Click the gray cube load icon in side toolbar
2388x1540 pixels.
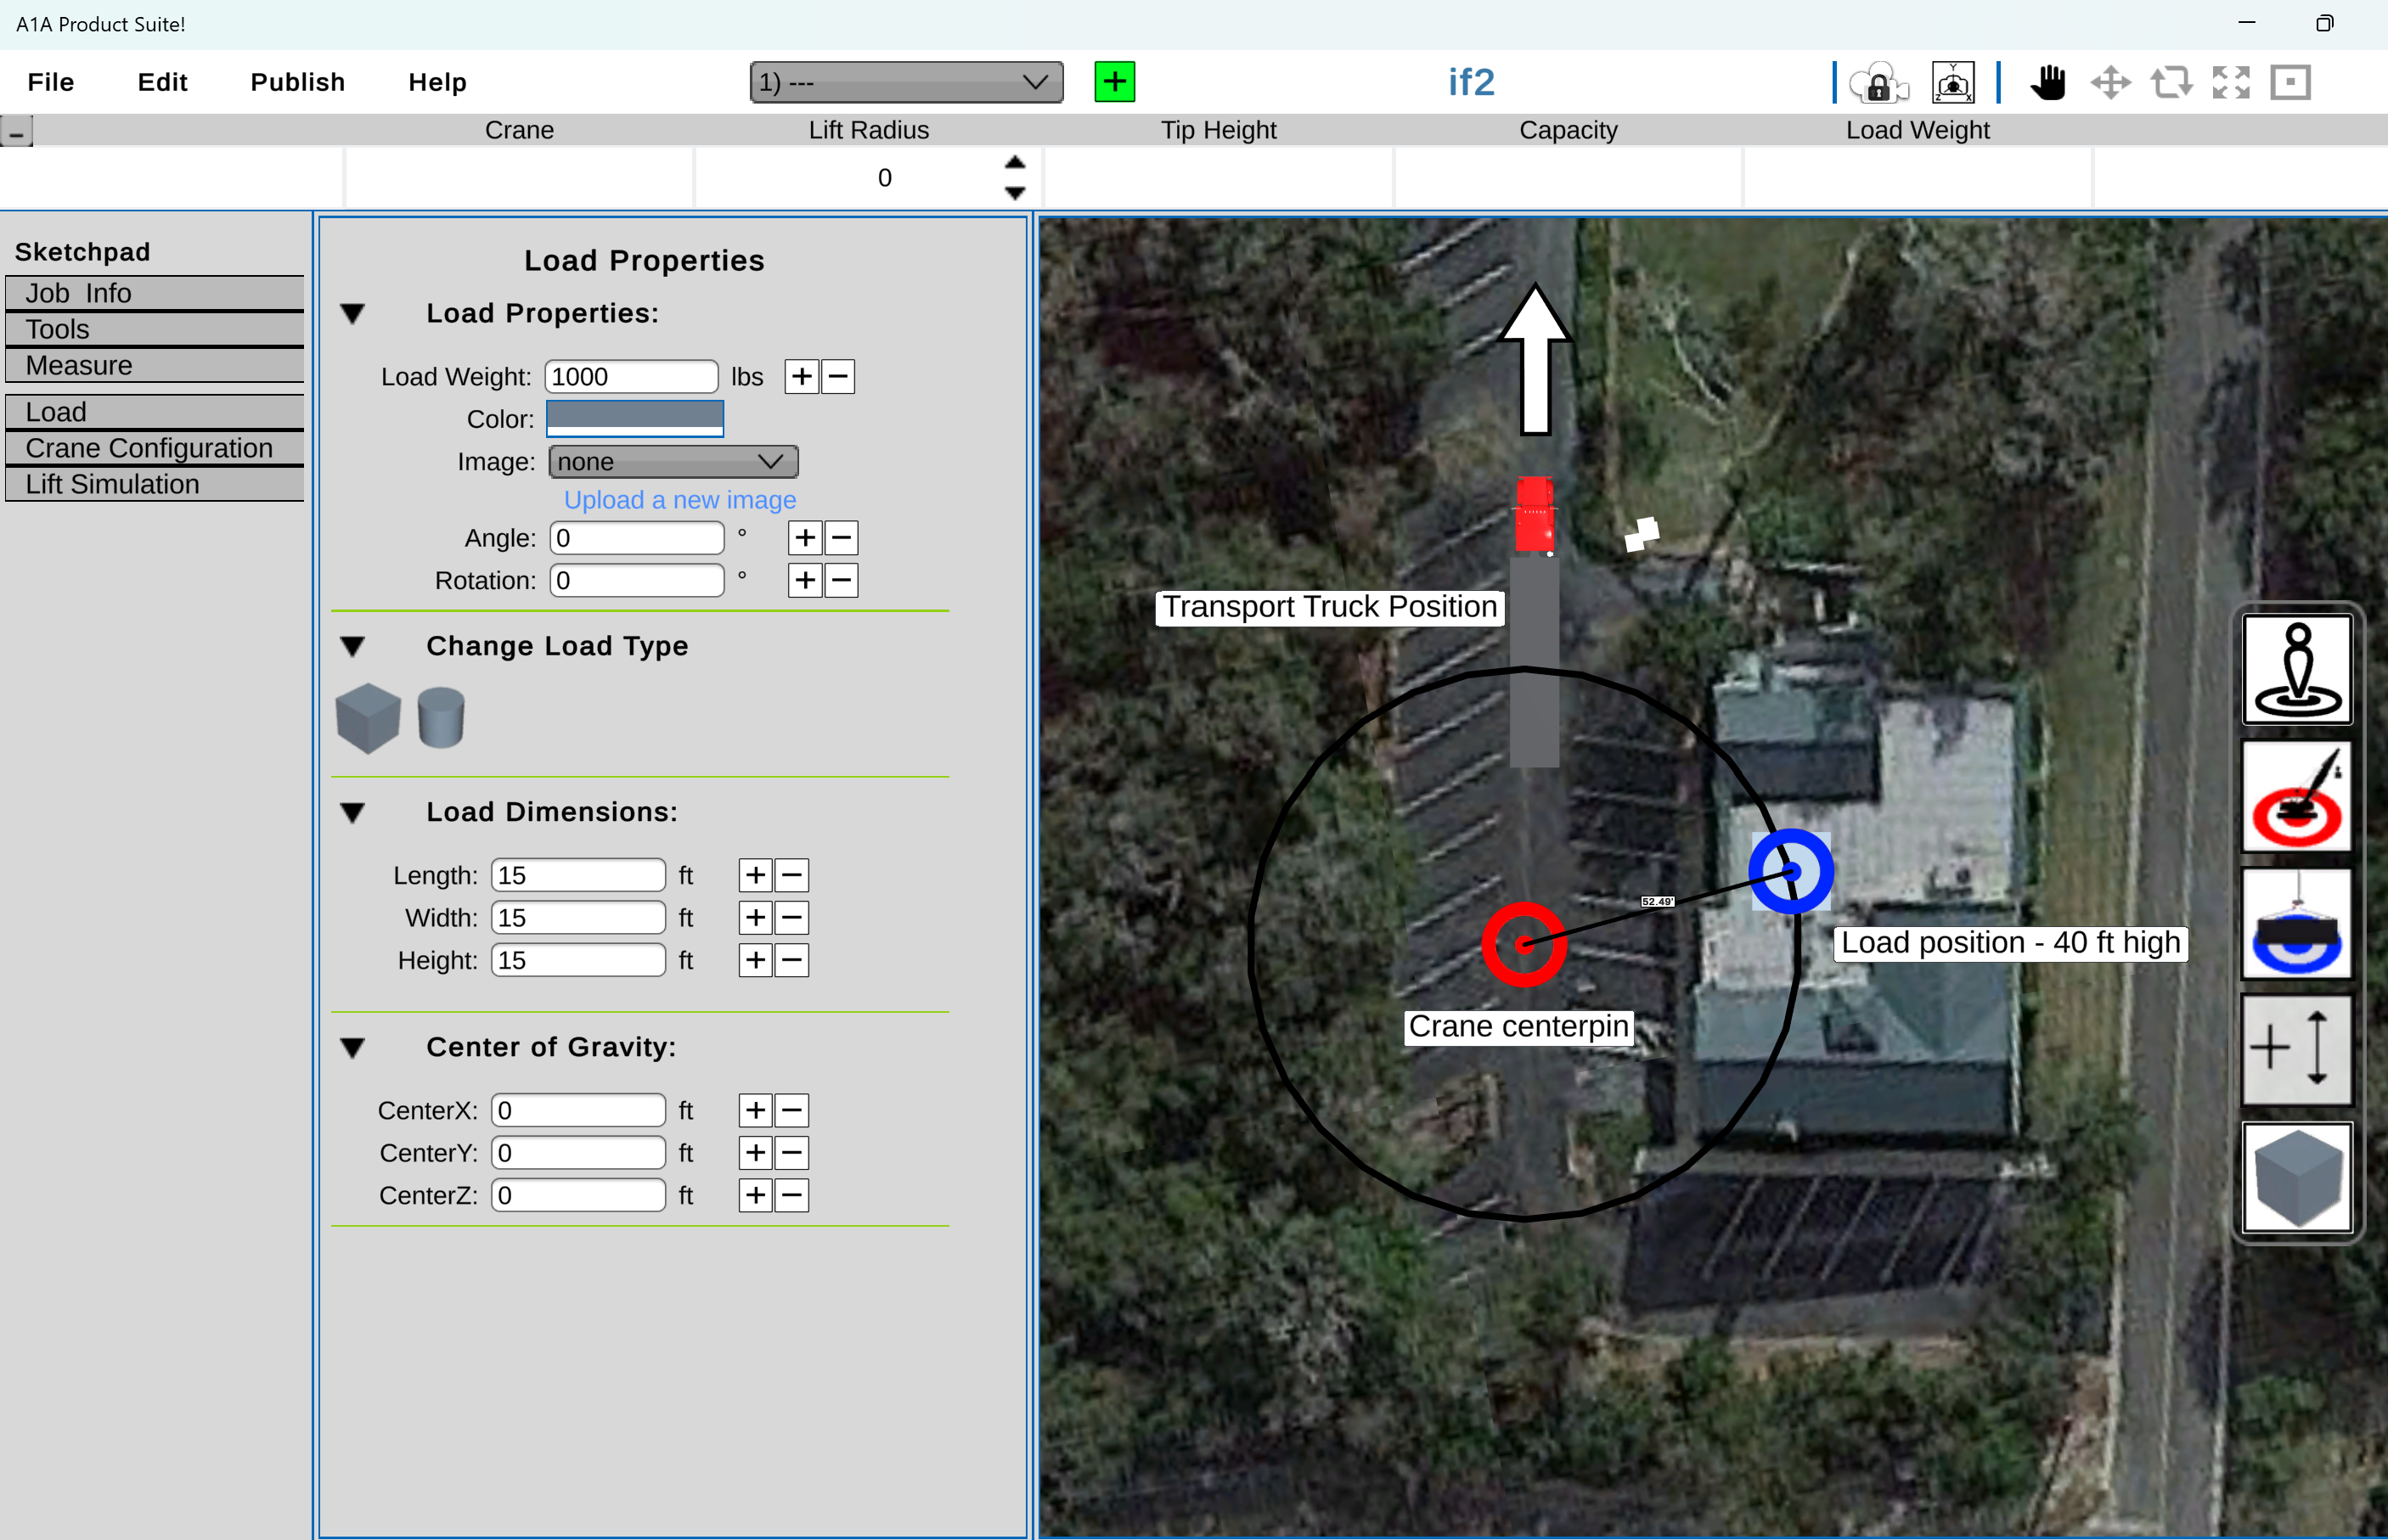(2297, 1177)
